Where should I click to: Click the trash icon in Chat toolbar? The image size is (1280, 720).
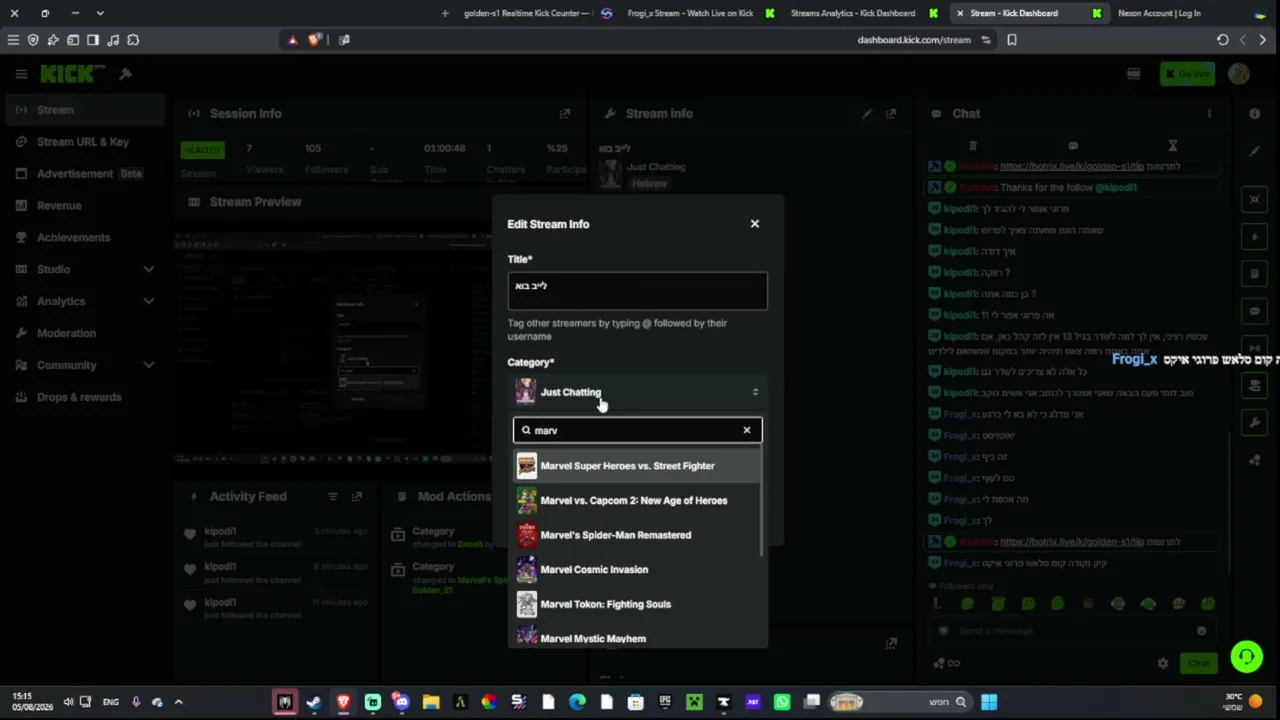click(x=973, y=146)
